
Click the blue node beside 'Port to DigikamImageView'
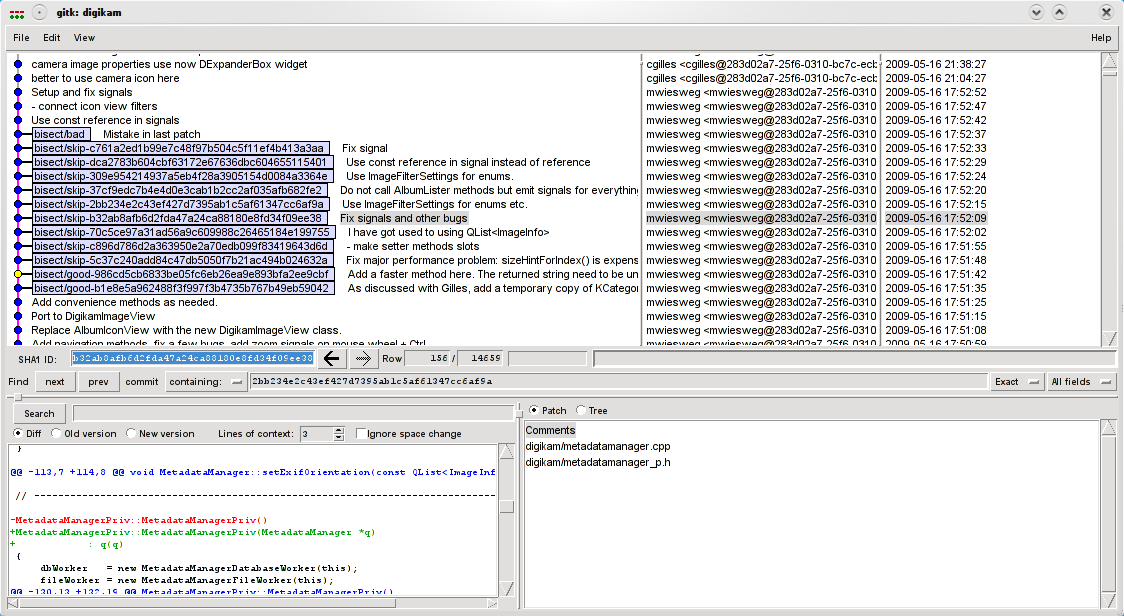tap(18, 316)
